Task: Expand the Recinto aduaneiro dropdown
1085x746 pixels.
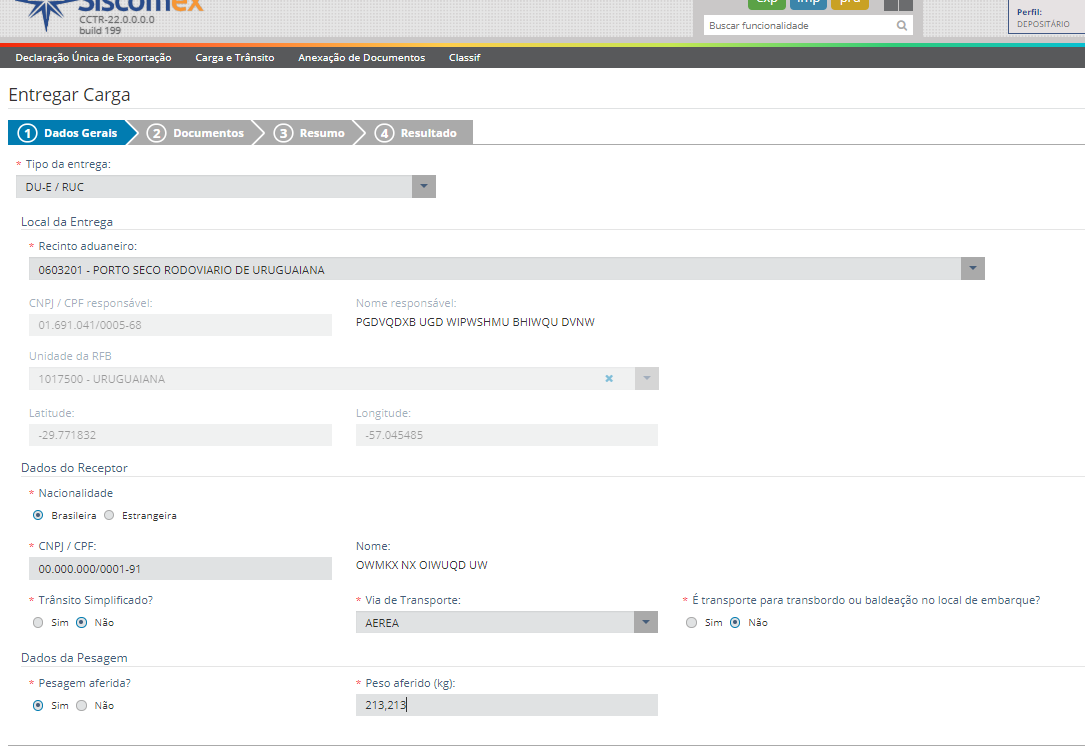Action: click(972, 269)
